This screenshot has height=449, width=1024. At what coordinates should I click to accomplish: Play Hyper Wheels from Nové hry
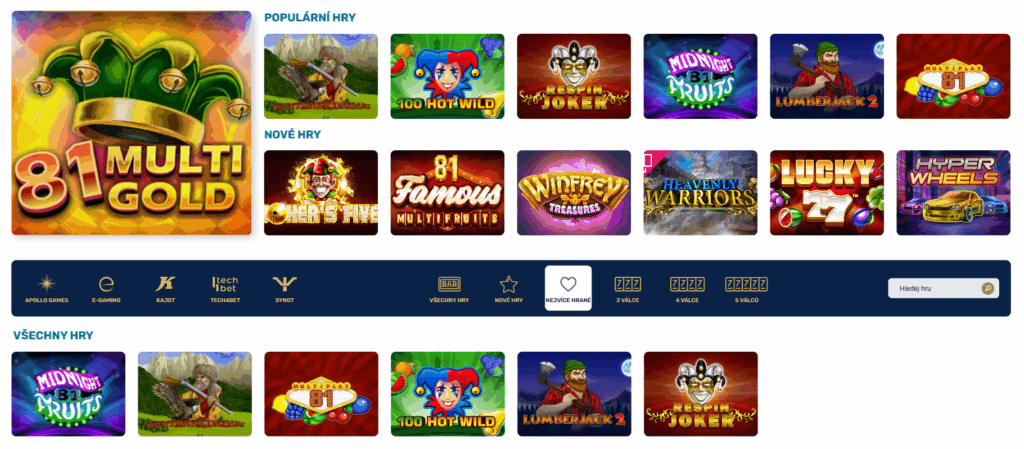point(953,193)
